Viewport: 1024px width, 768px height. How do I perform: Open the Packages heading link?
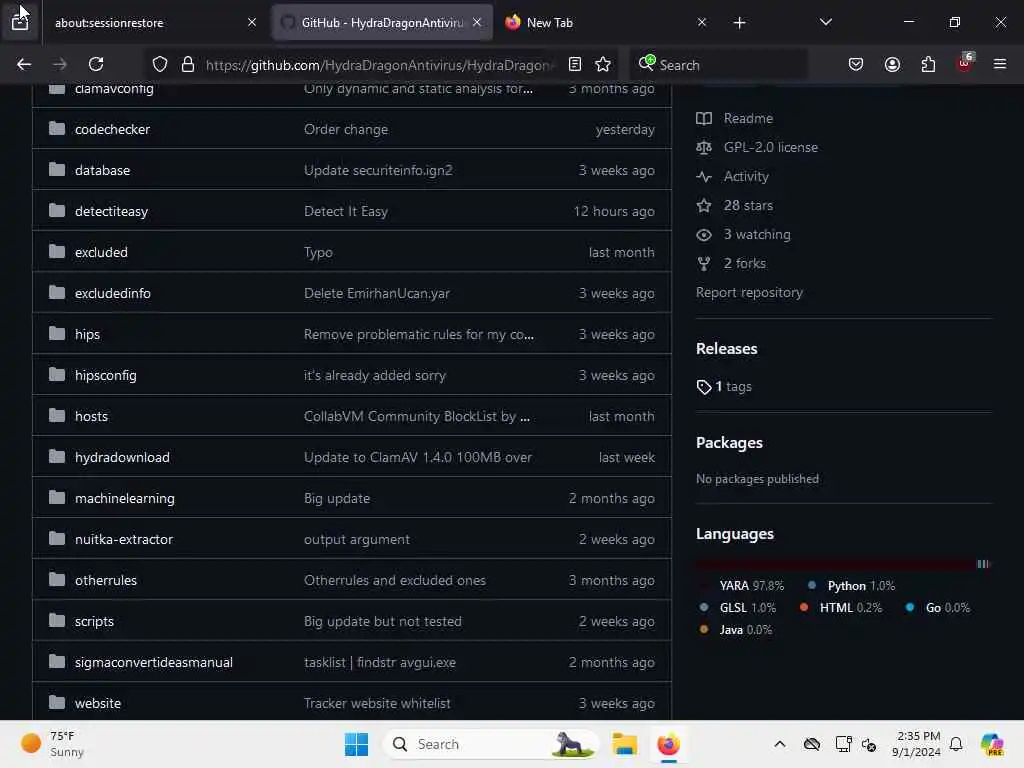pyautogui.click(x=729, y=443)
